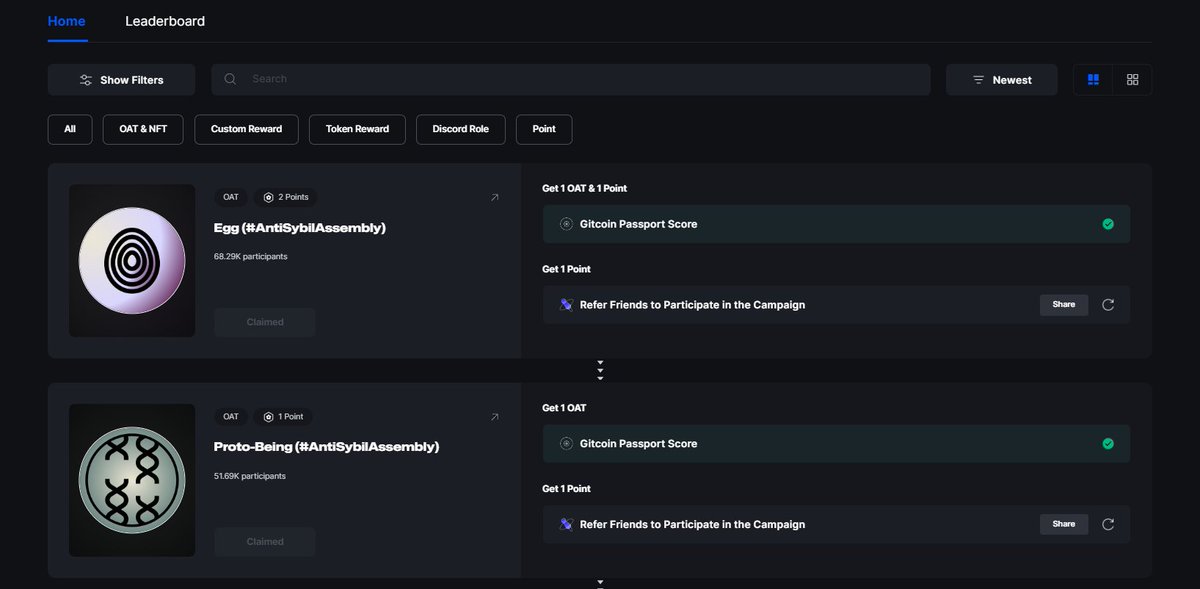
Task: Filter by Token Reward
Action: (357, 129)
